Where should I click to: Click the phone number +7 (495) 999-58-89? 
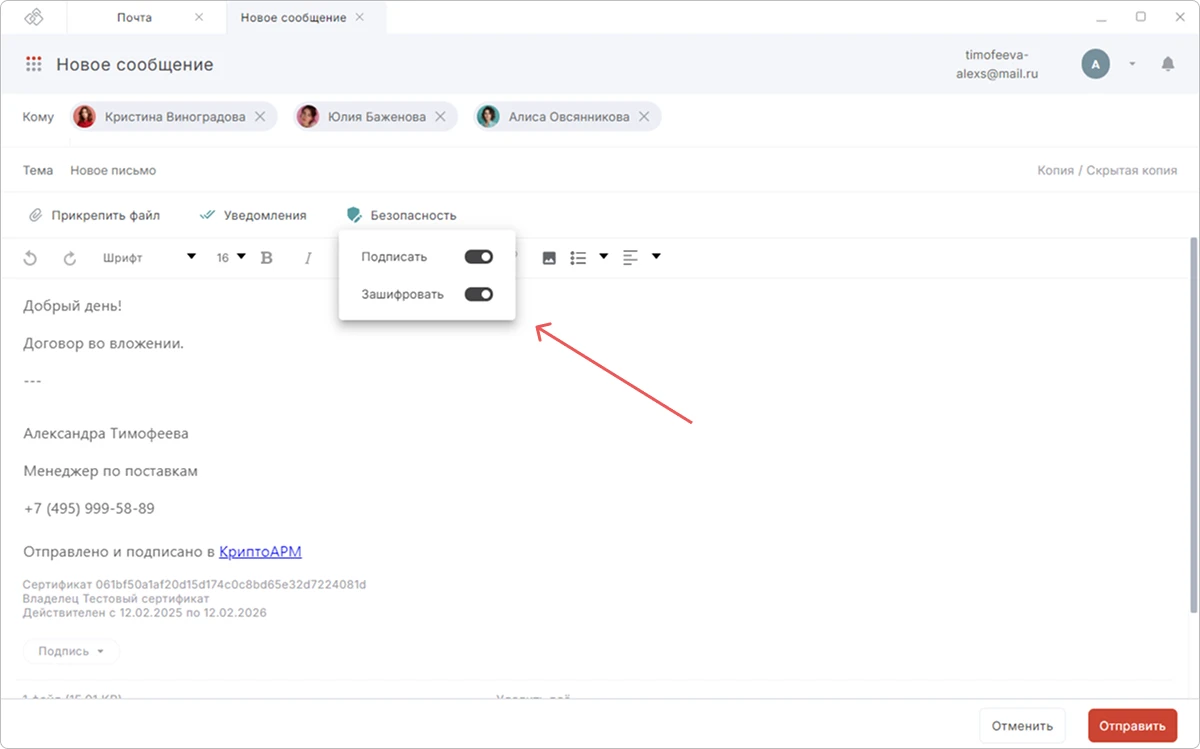coord(89,508)
